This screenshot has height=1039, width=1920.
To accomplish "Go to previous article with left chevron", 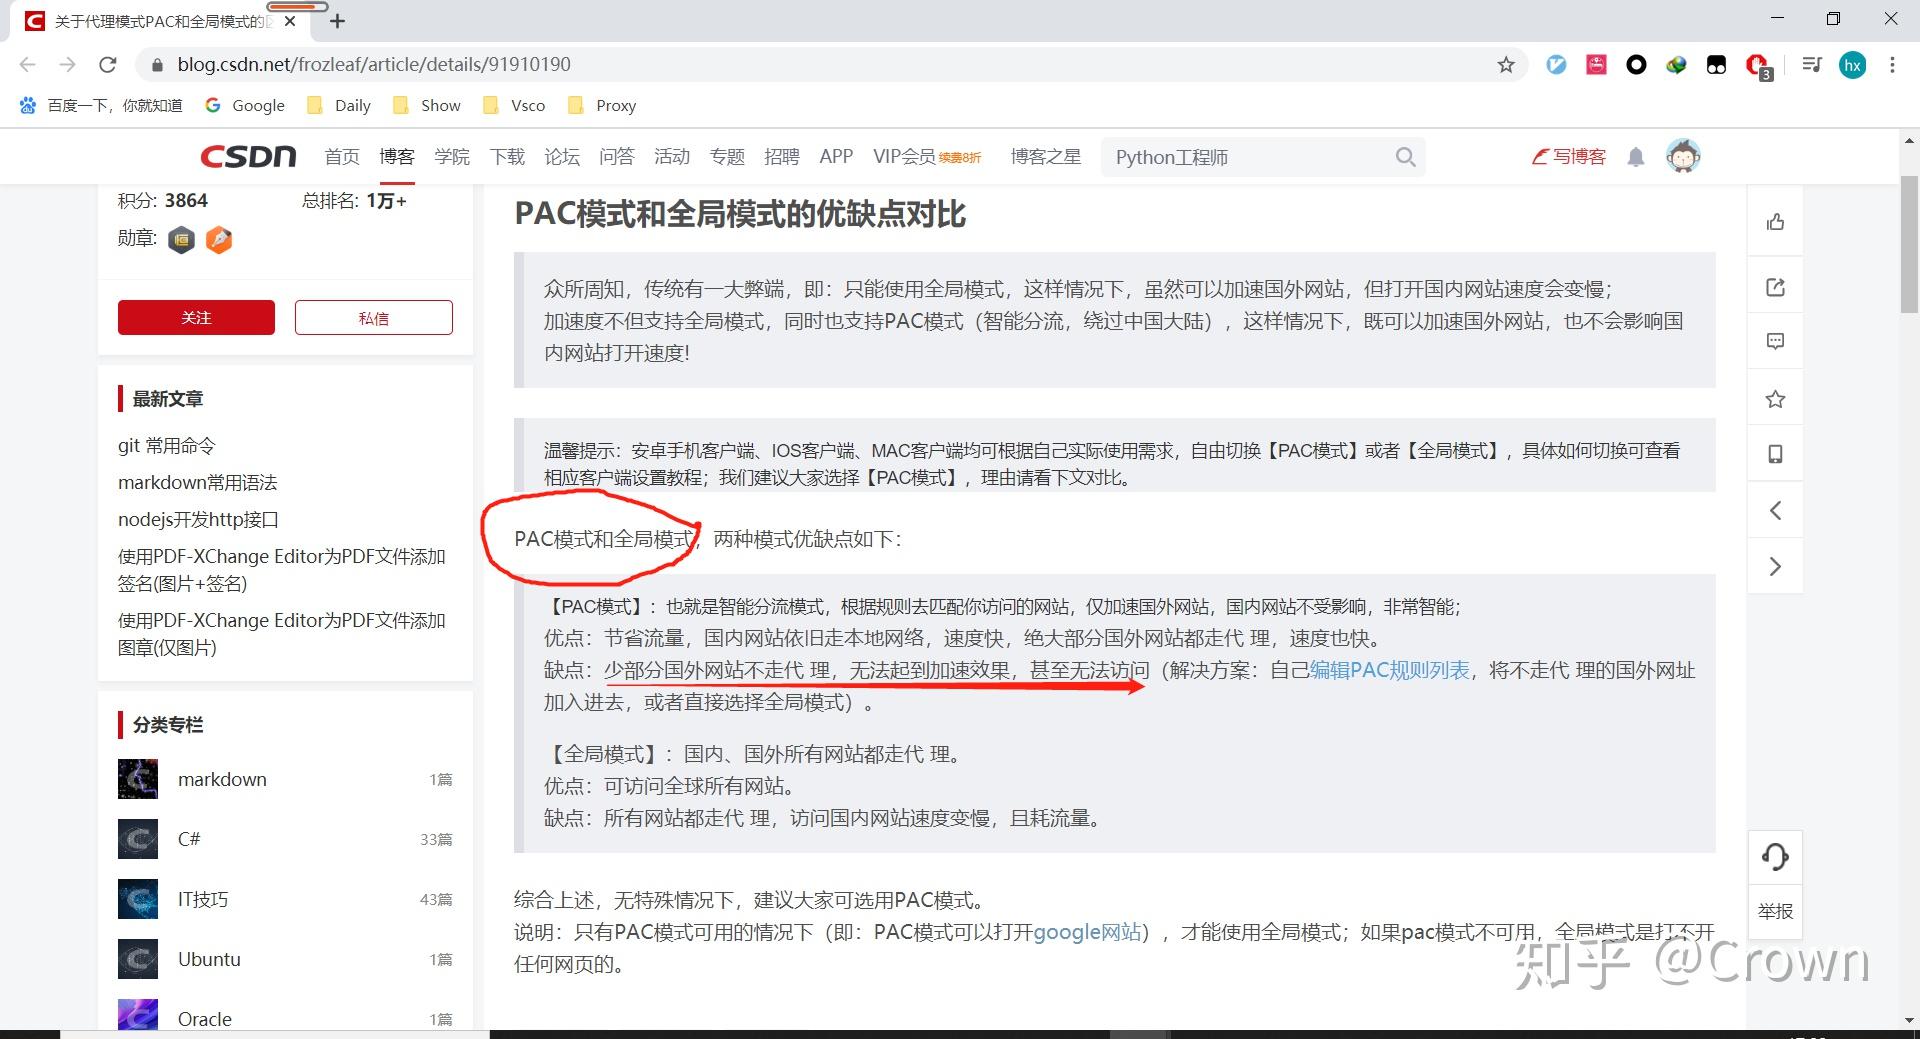I will coord(1775,511).
